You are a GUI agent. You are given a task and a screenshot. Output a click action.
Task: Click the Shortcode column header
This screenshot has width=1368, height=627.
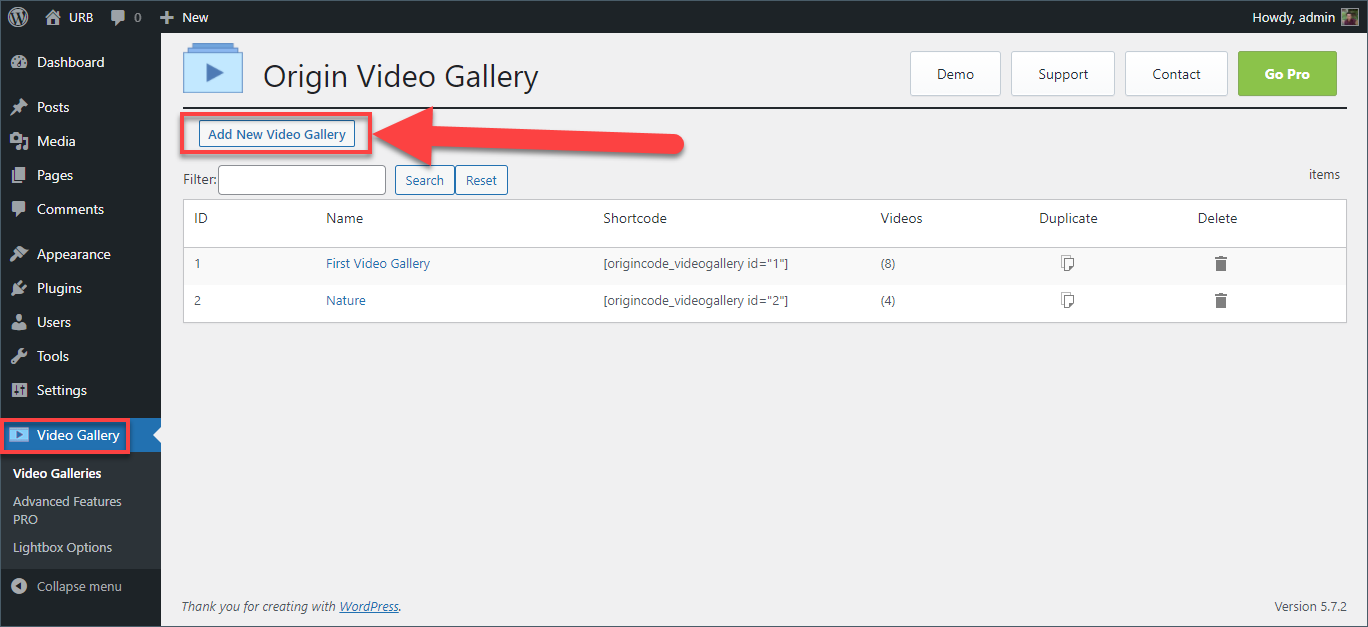(x=635, y=218)
